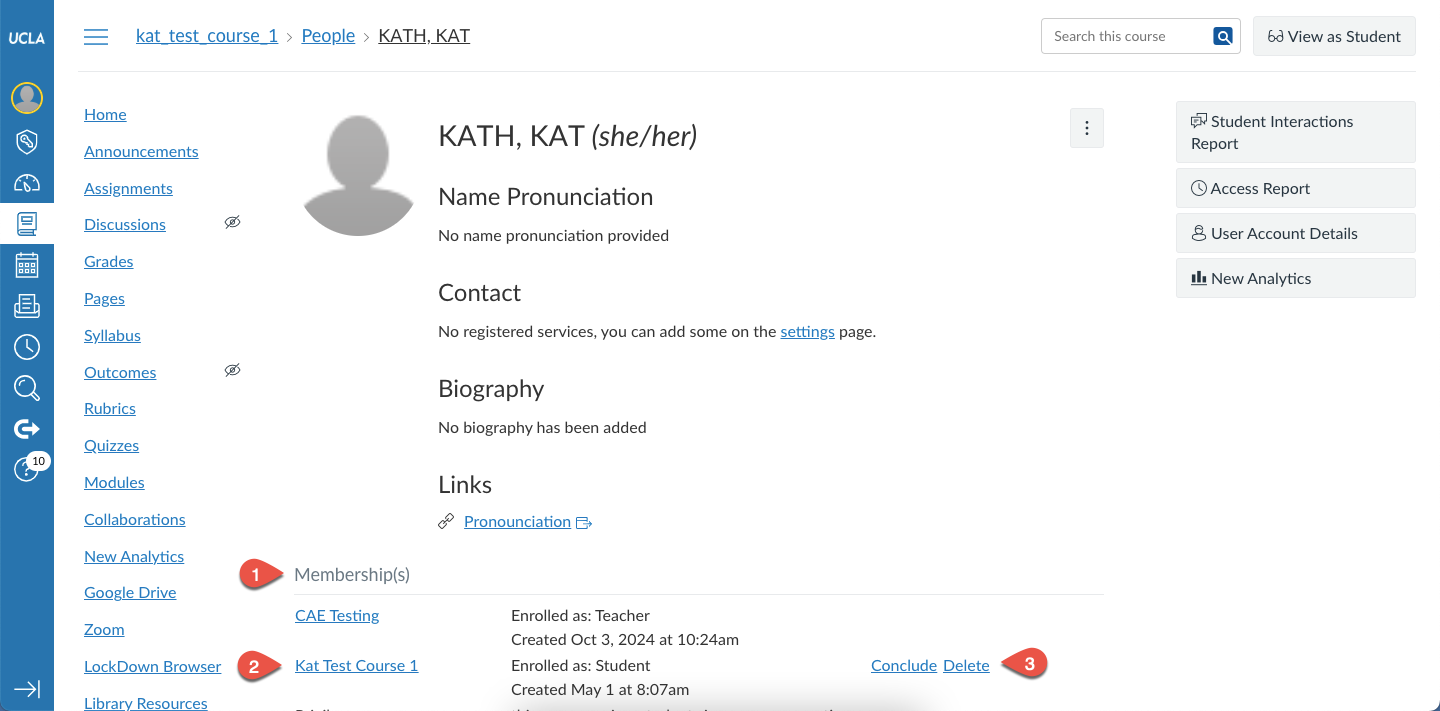The image size is (1440, 711).
Task: Open the Help icon with 10 badge
Action: [27, 469]
